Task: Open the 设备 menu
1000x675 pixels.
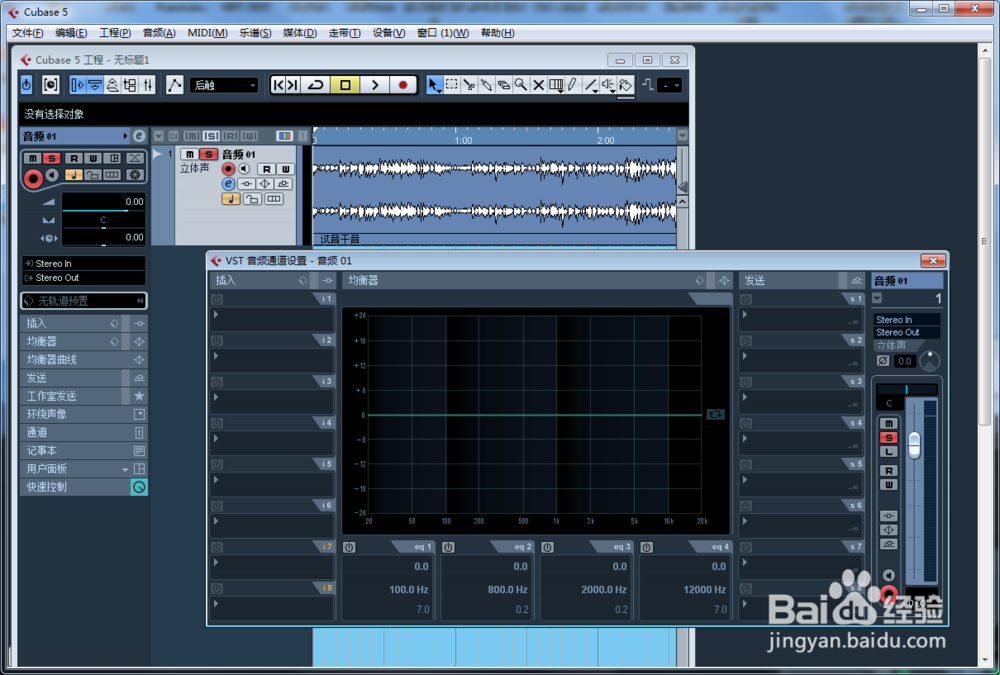Action: coord(388,33)
